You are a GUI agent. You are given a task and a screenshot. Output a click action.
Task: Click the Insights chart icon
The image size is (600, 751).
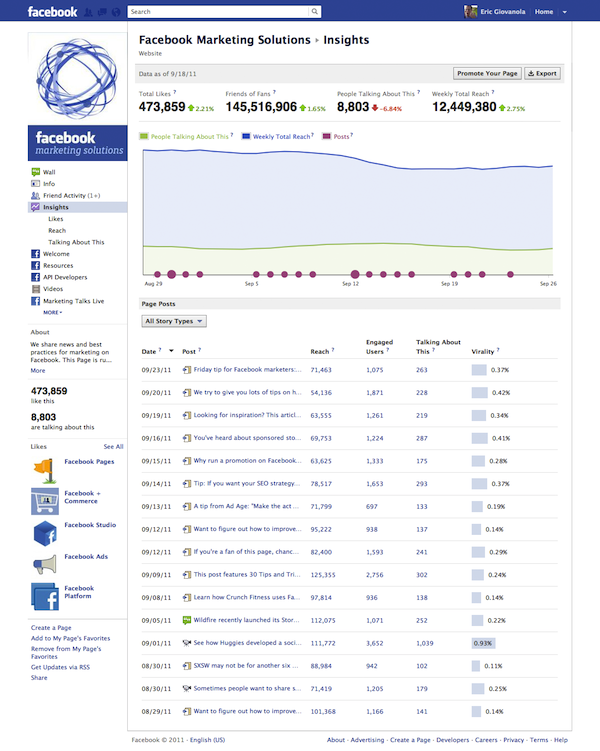35,207
